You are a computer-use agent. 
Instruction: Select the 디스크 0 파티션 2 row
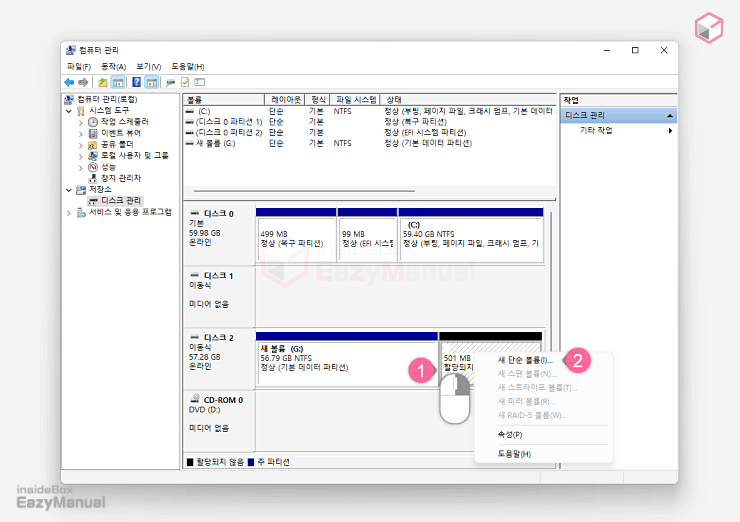(x=370, y=133)
